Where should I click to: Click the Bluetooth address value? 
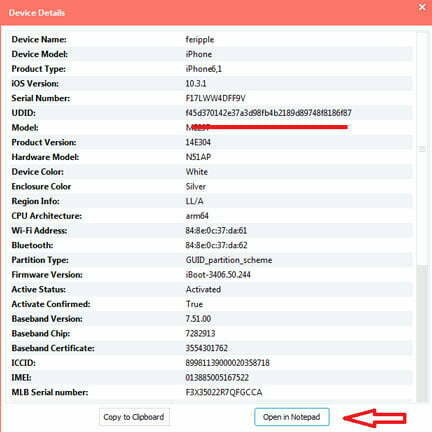point(216,245)
